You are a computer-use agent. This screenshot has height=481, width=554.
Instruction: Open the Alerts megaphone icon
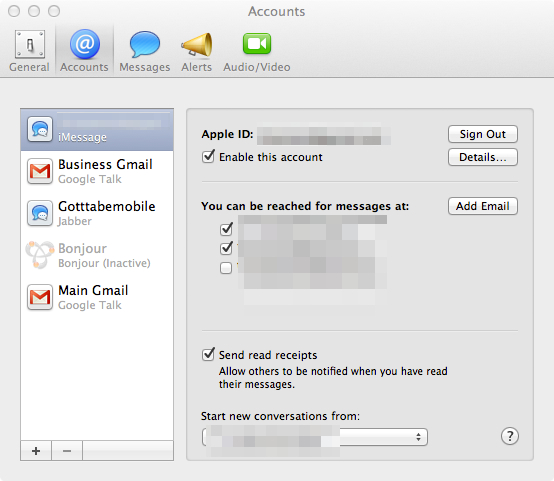point(197,44)
